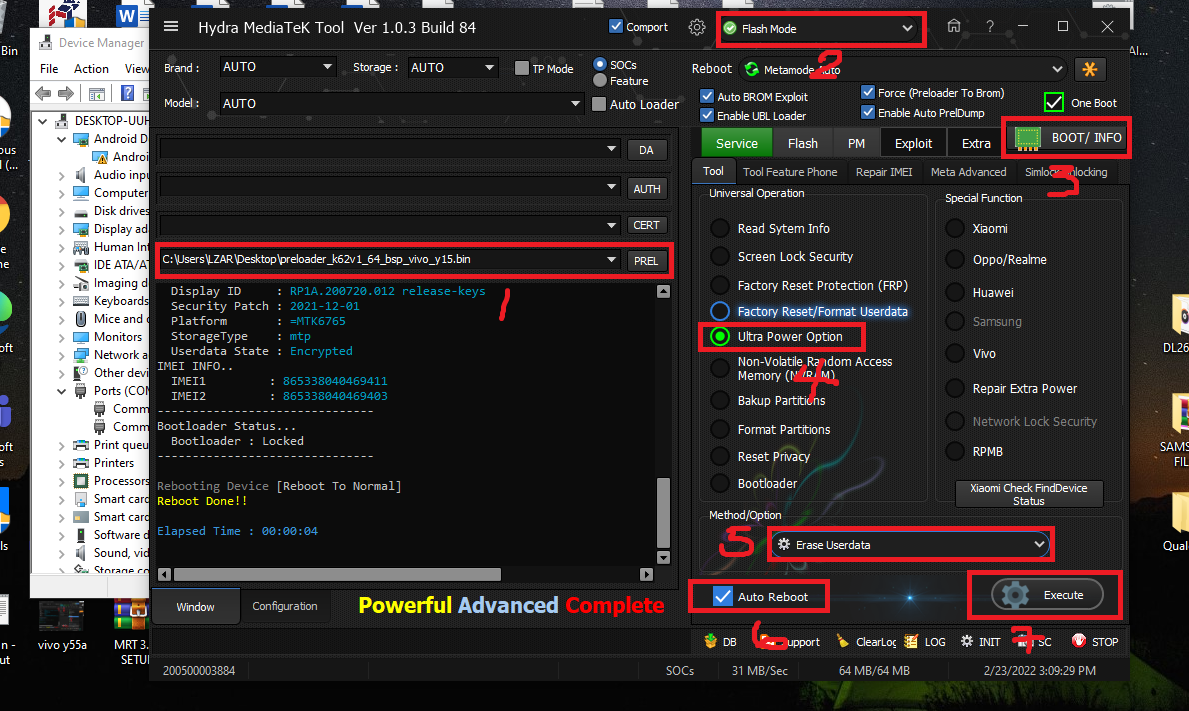The width and height of the screenshot is (1189, 711).
Task: Open the Configuration tab at bottom
Action: [x=284, y=606]
